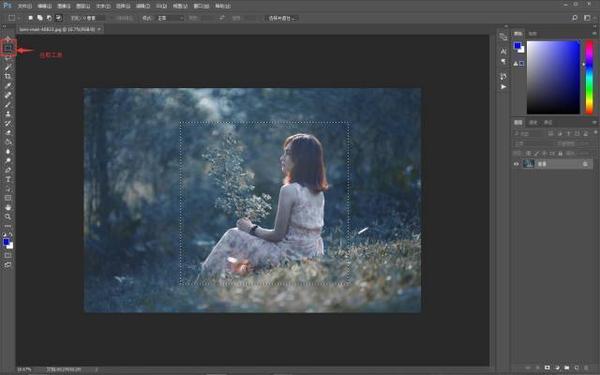
Task: Hide the background layer with eye icon
Action: pos(516,164)
